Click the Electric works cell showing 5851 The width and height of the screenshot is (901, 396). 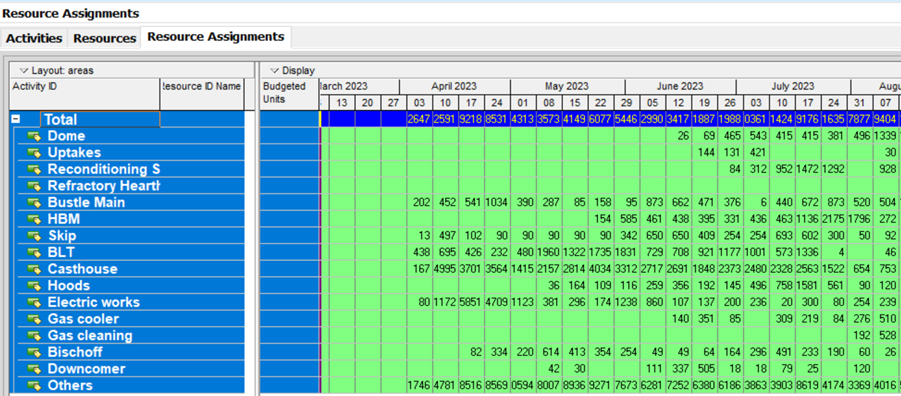click(x=471, y=302)
